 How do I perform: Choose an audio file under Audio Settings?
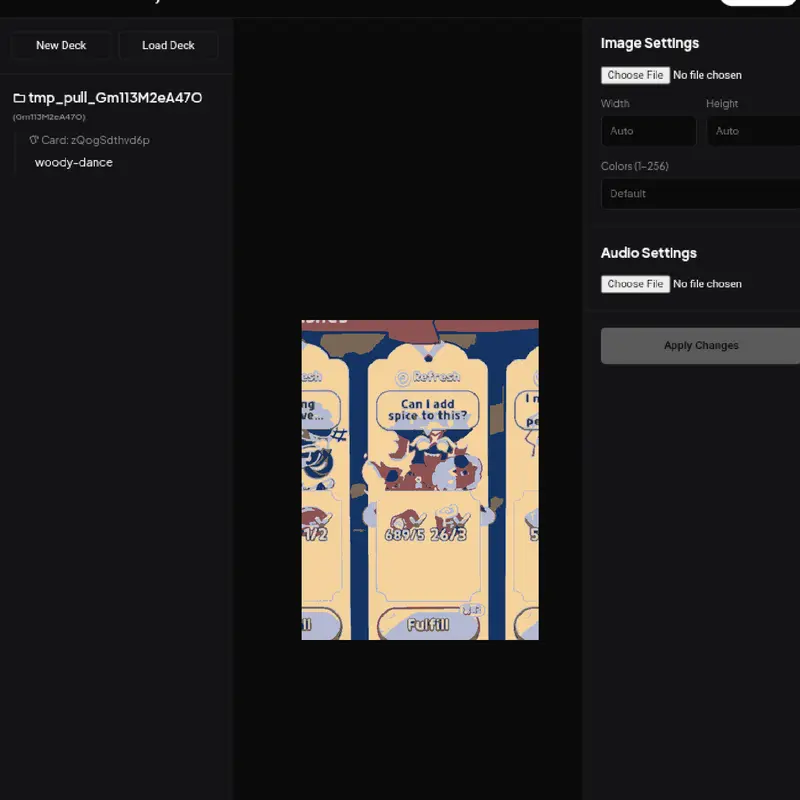click(x=635, y=284)
